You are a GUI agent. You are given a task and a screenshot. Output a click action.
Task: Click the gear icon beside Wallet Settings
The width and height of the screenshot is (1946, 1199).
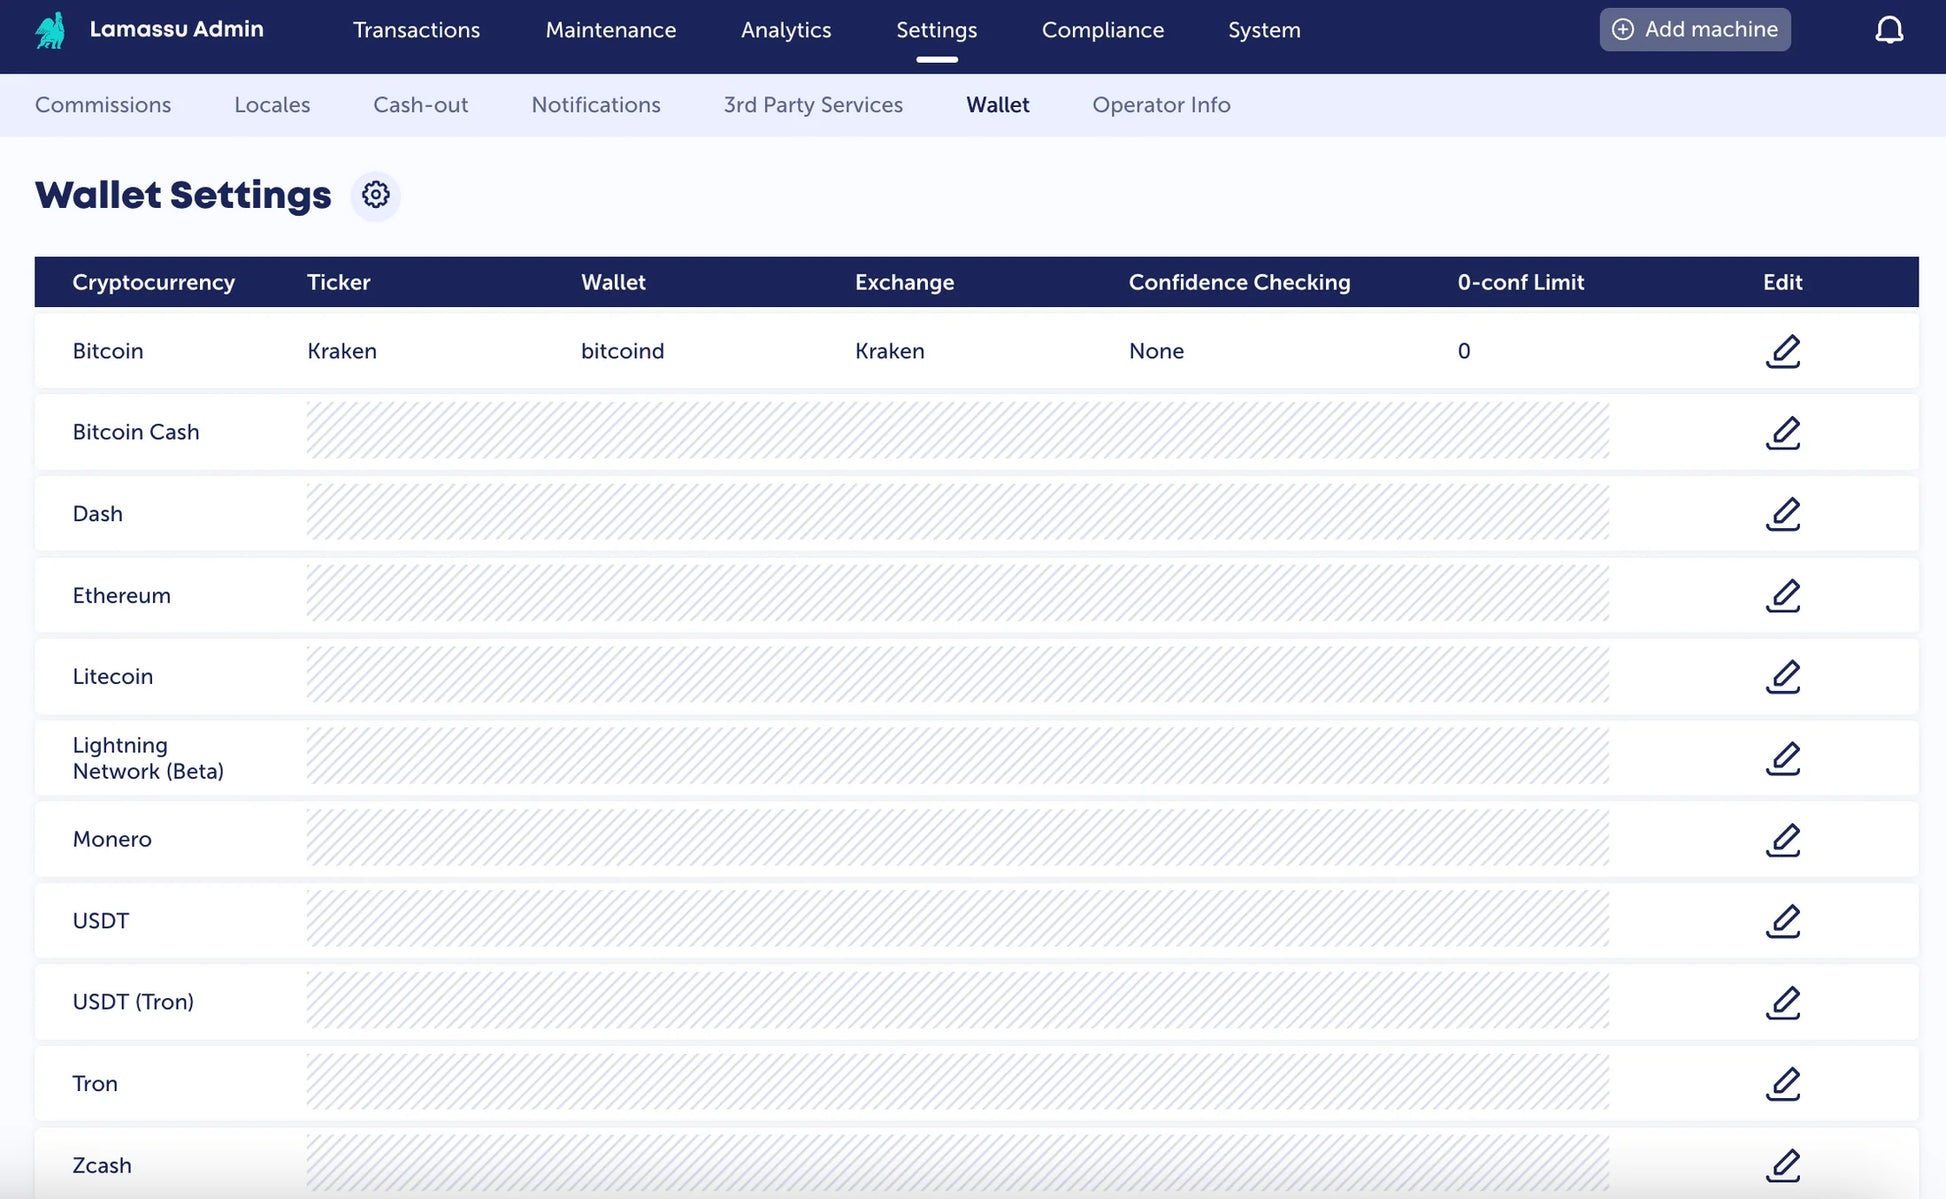(x=375, y=194)
